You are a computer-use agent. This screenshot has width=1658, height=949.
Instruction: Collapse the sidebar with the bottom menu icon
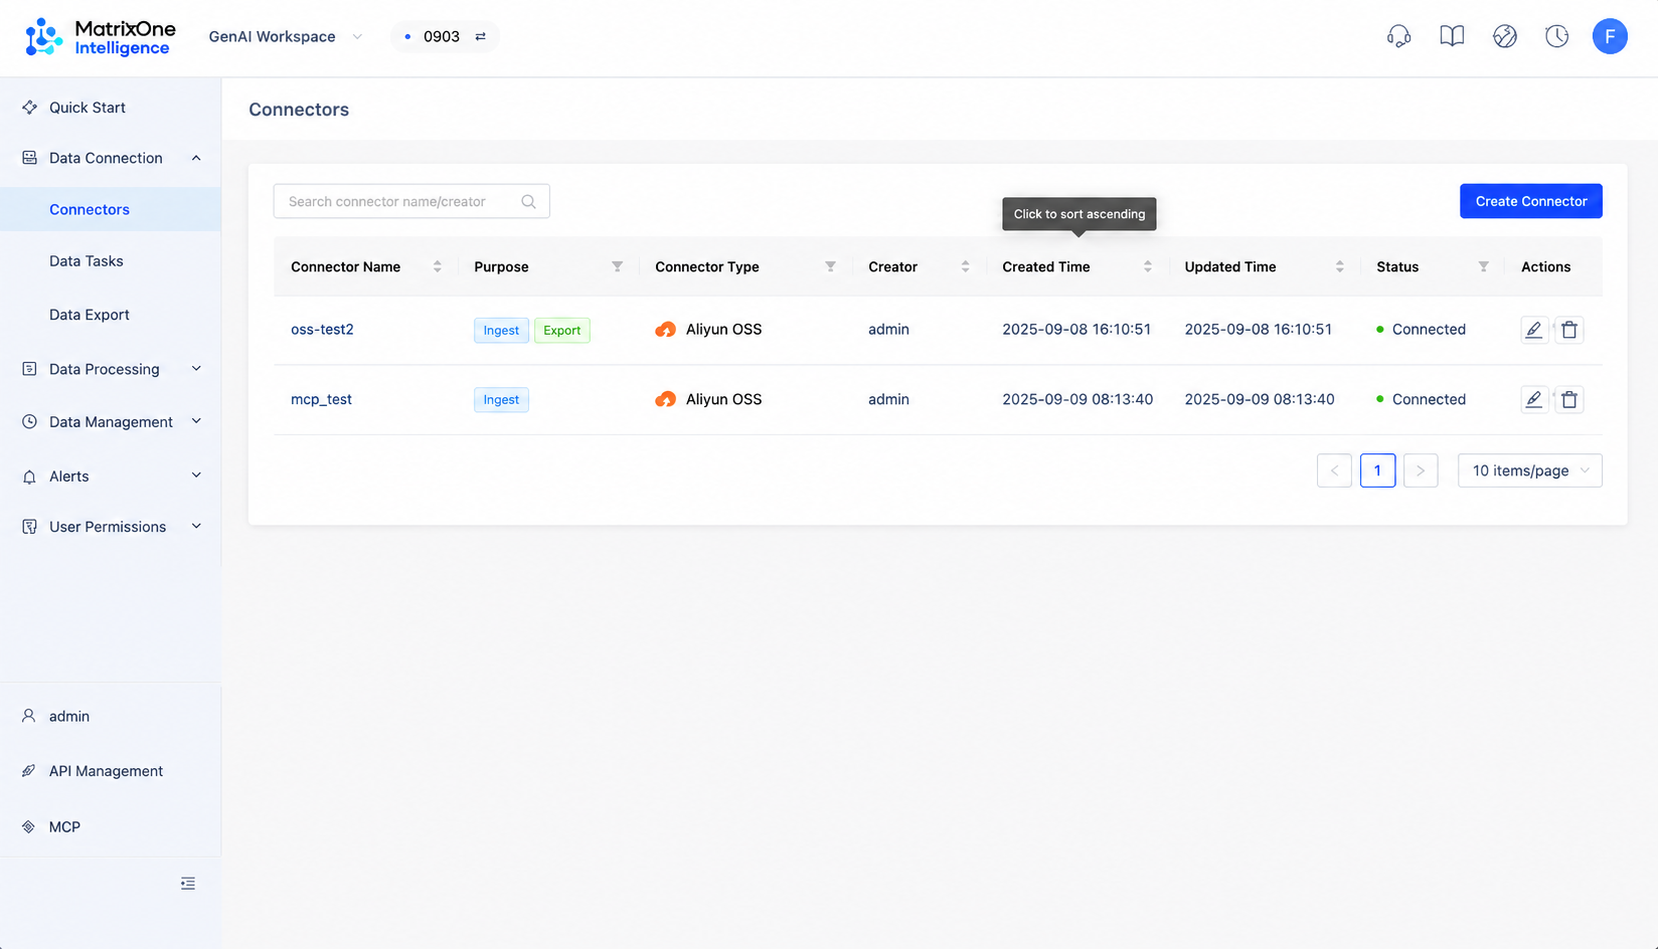pyautogui.click(x=188, y=884)
